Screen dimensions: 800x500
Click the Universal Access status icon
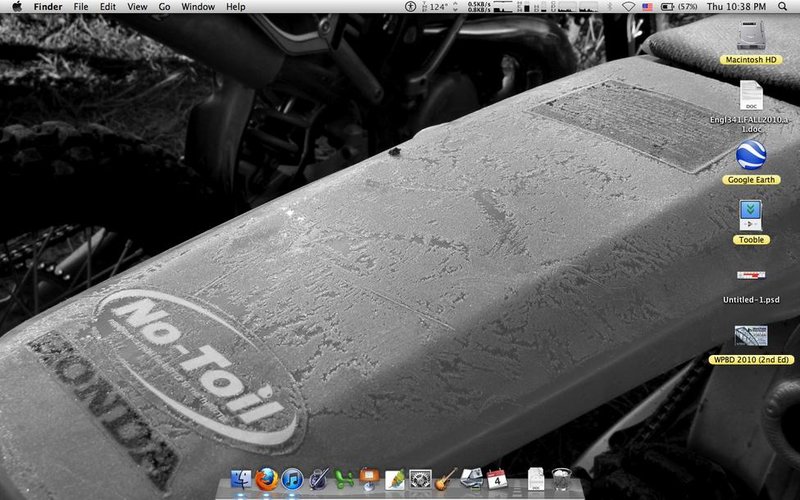tap(411, 7)
